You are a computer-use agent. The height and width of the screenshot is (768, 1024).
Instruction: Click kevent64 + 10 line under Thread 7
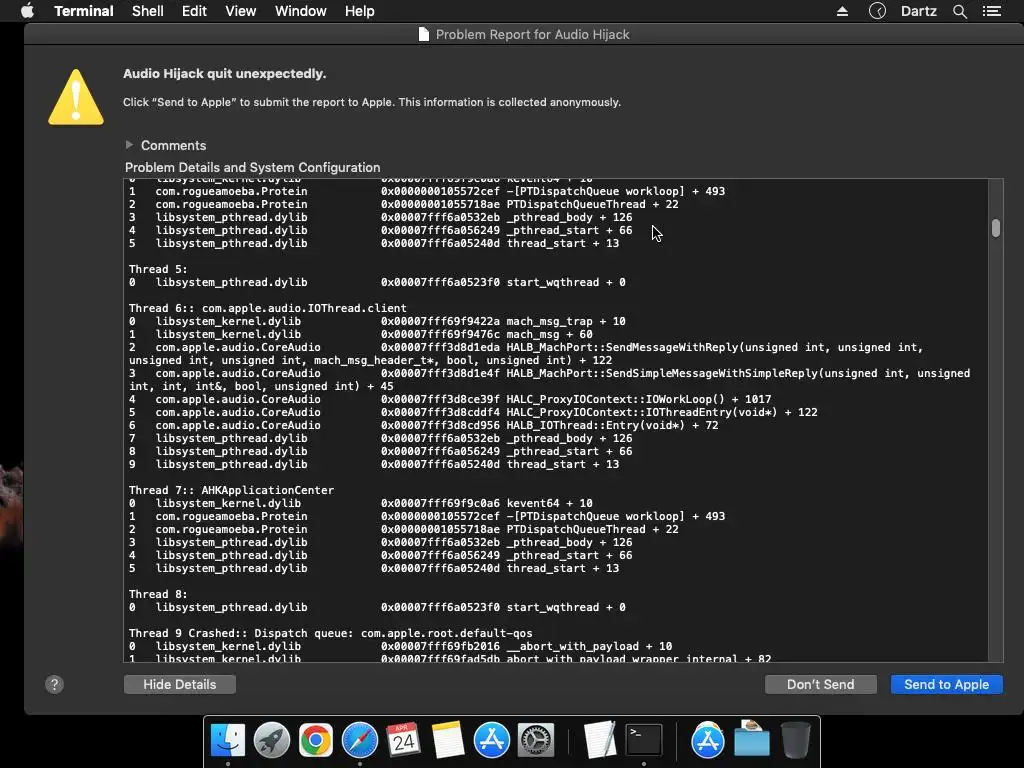point(360,504)
